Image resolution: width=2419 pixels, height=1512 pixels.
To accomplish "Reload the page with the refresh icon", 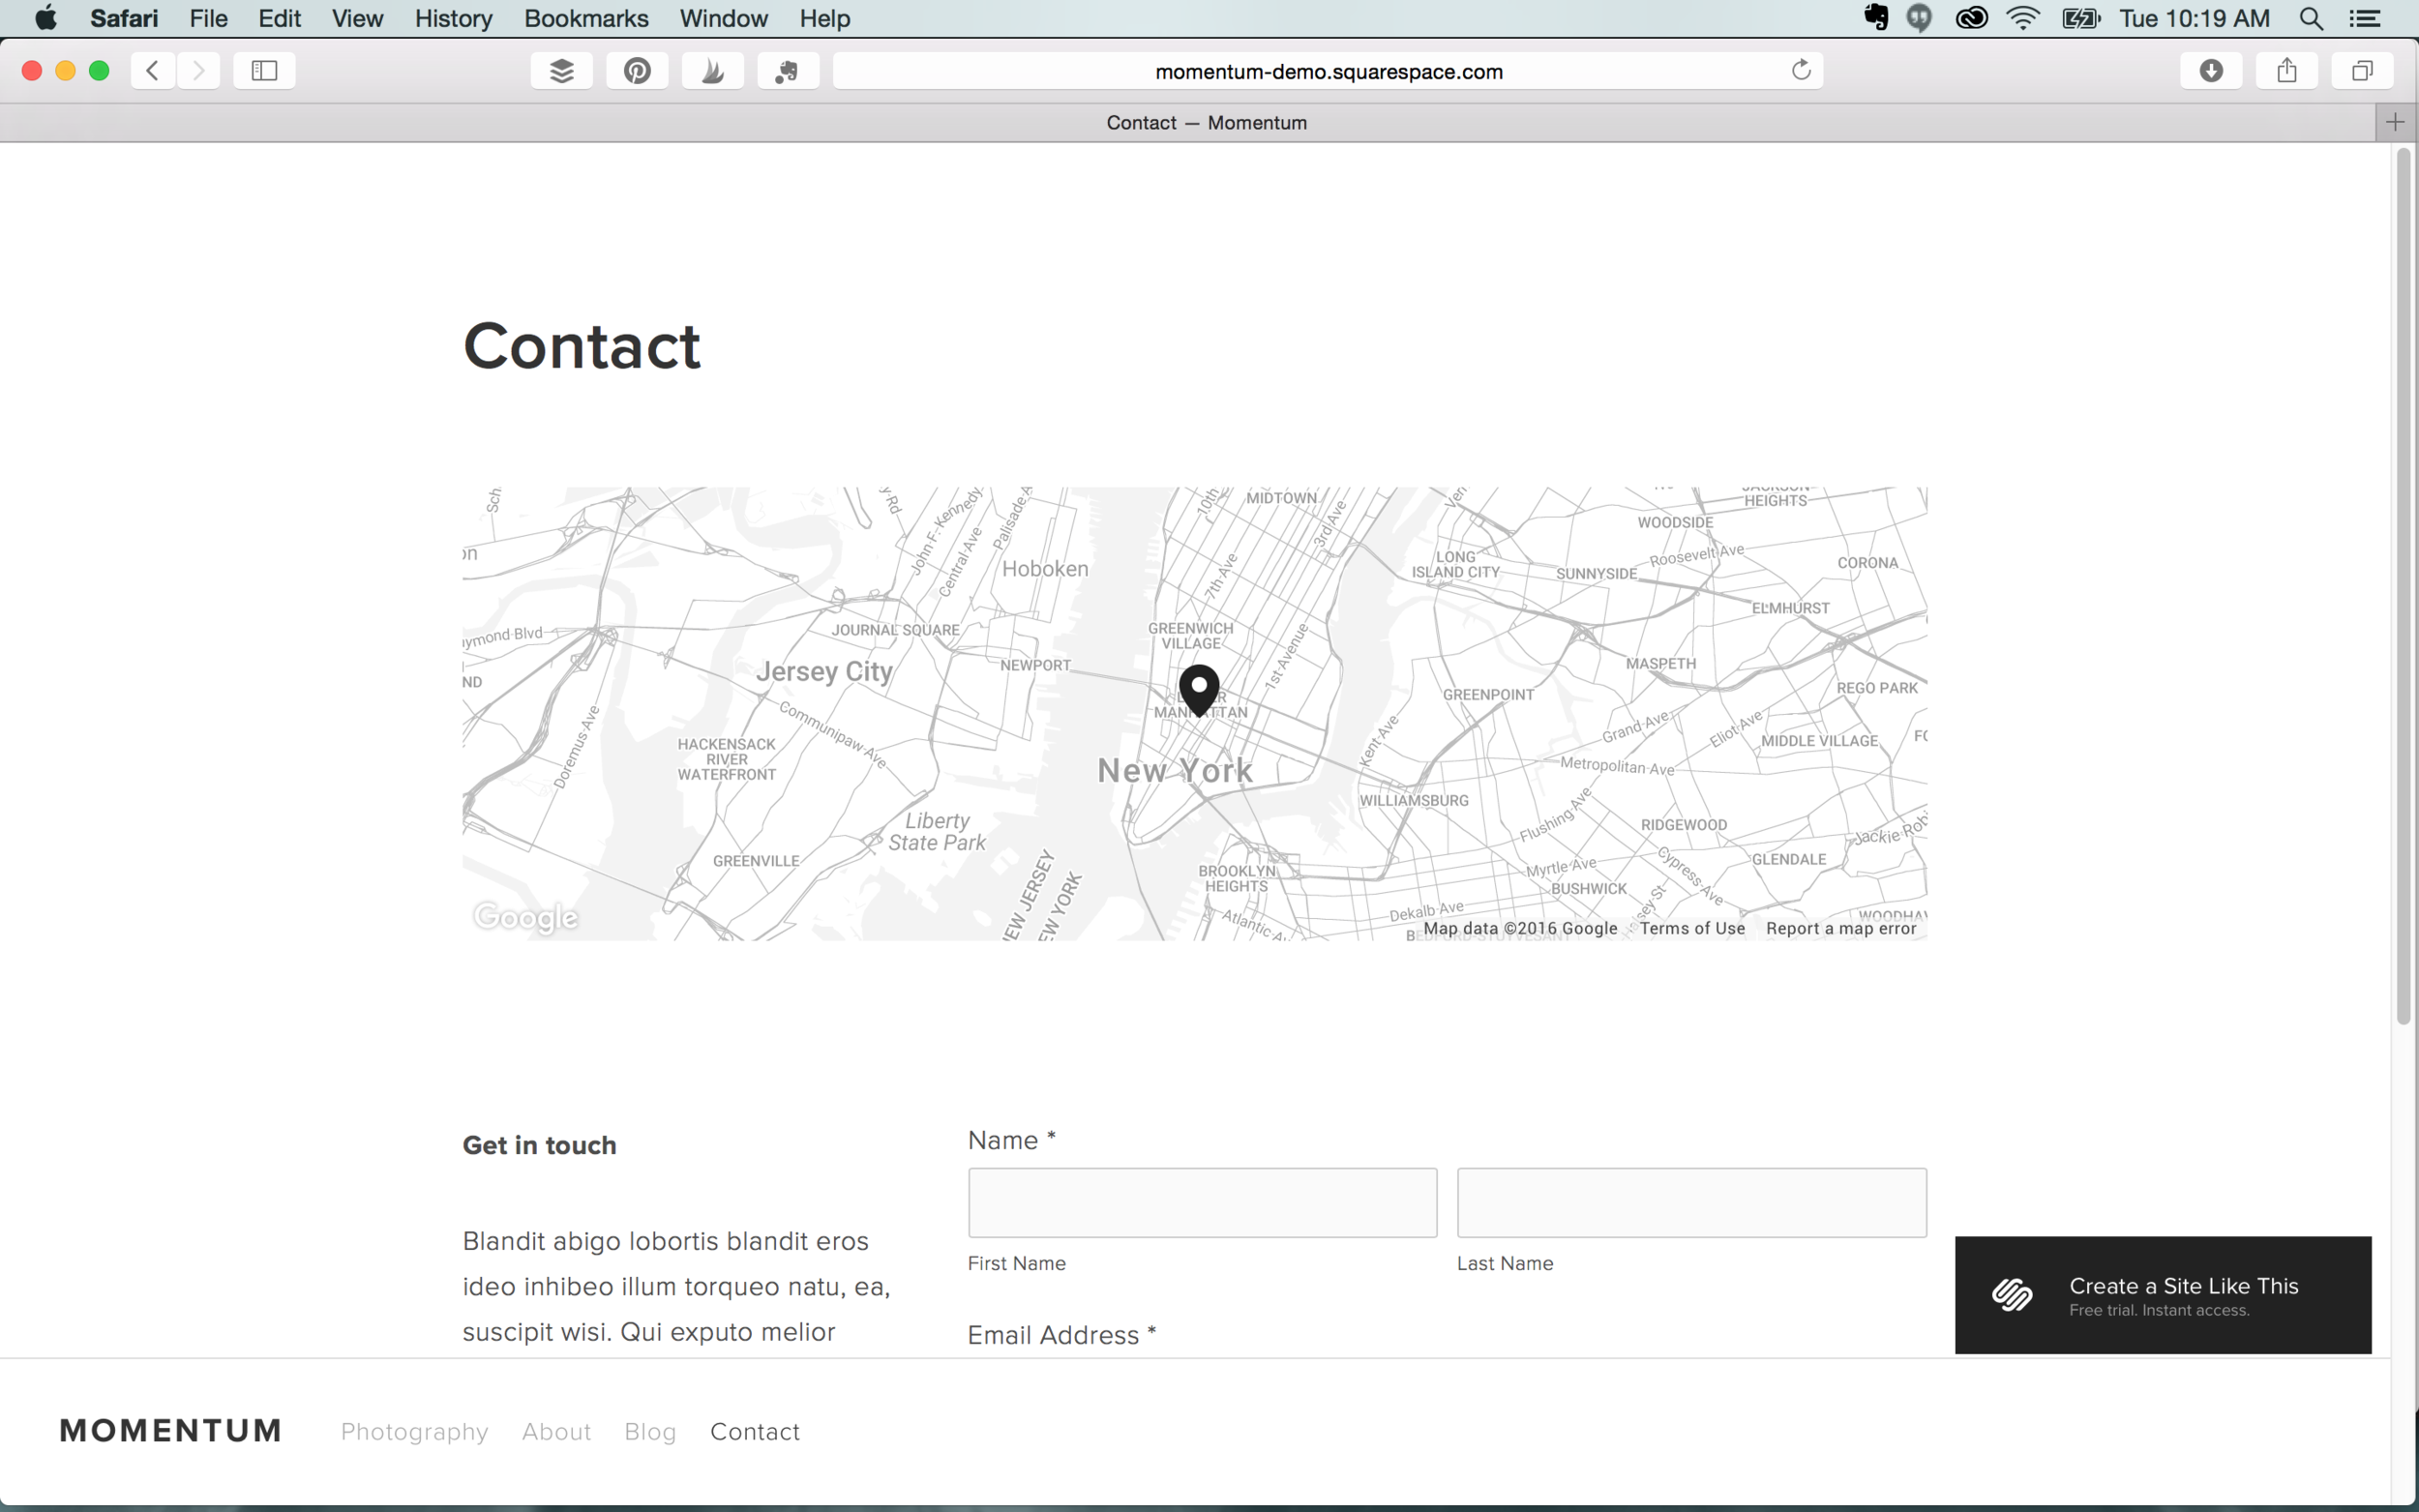I will pos(1801,70).
